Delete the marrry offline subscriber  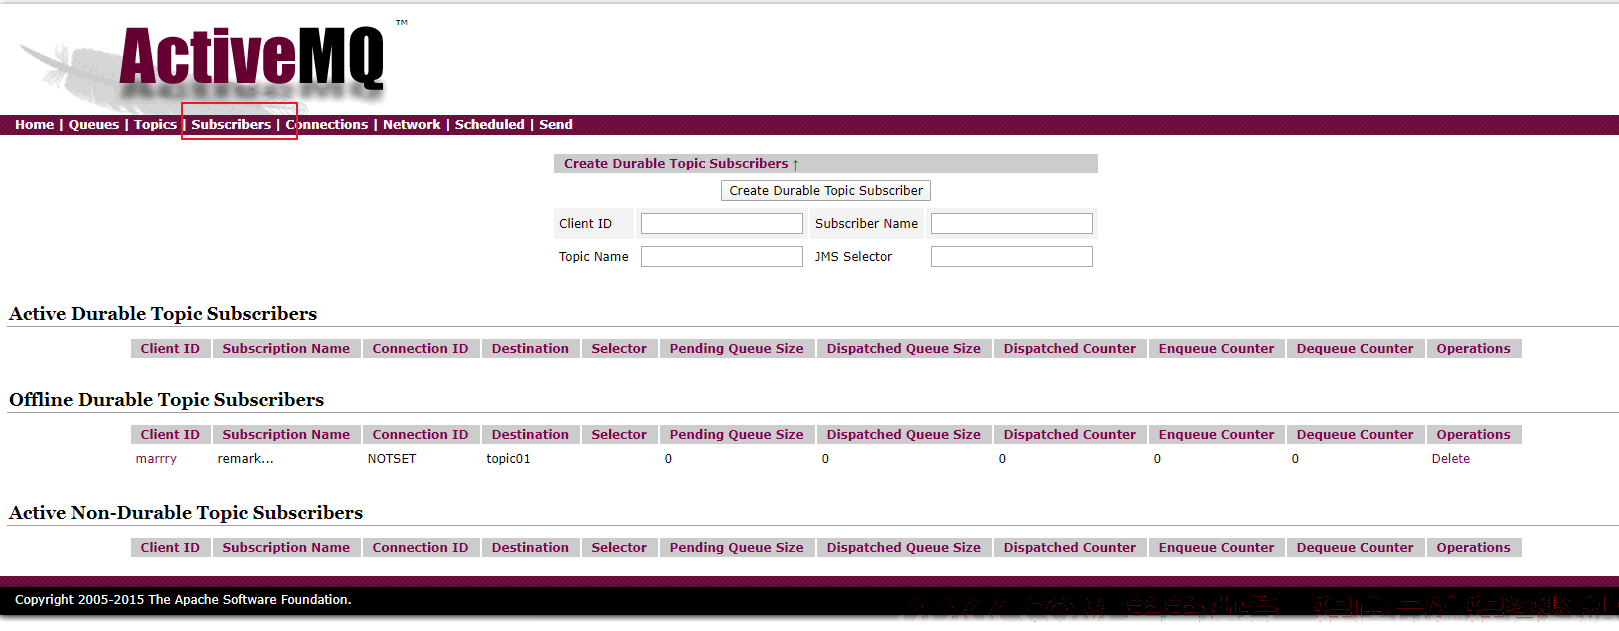pos(1450,459)
